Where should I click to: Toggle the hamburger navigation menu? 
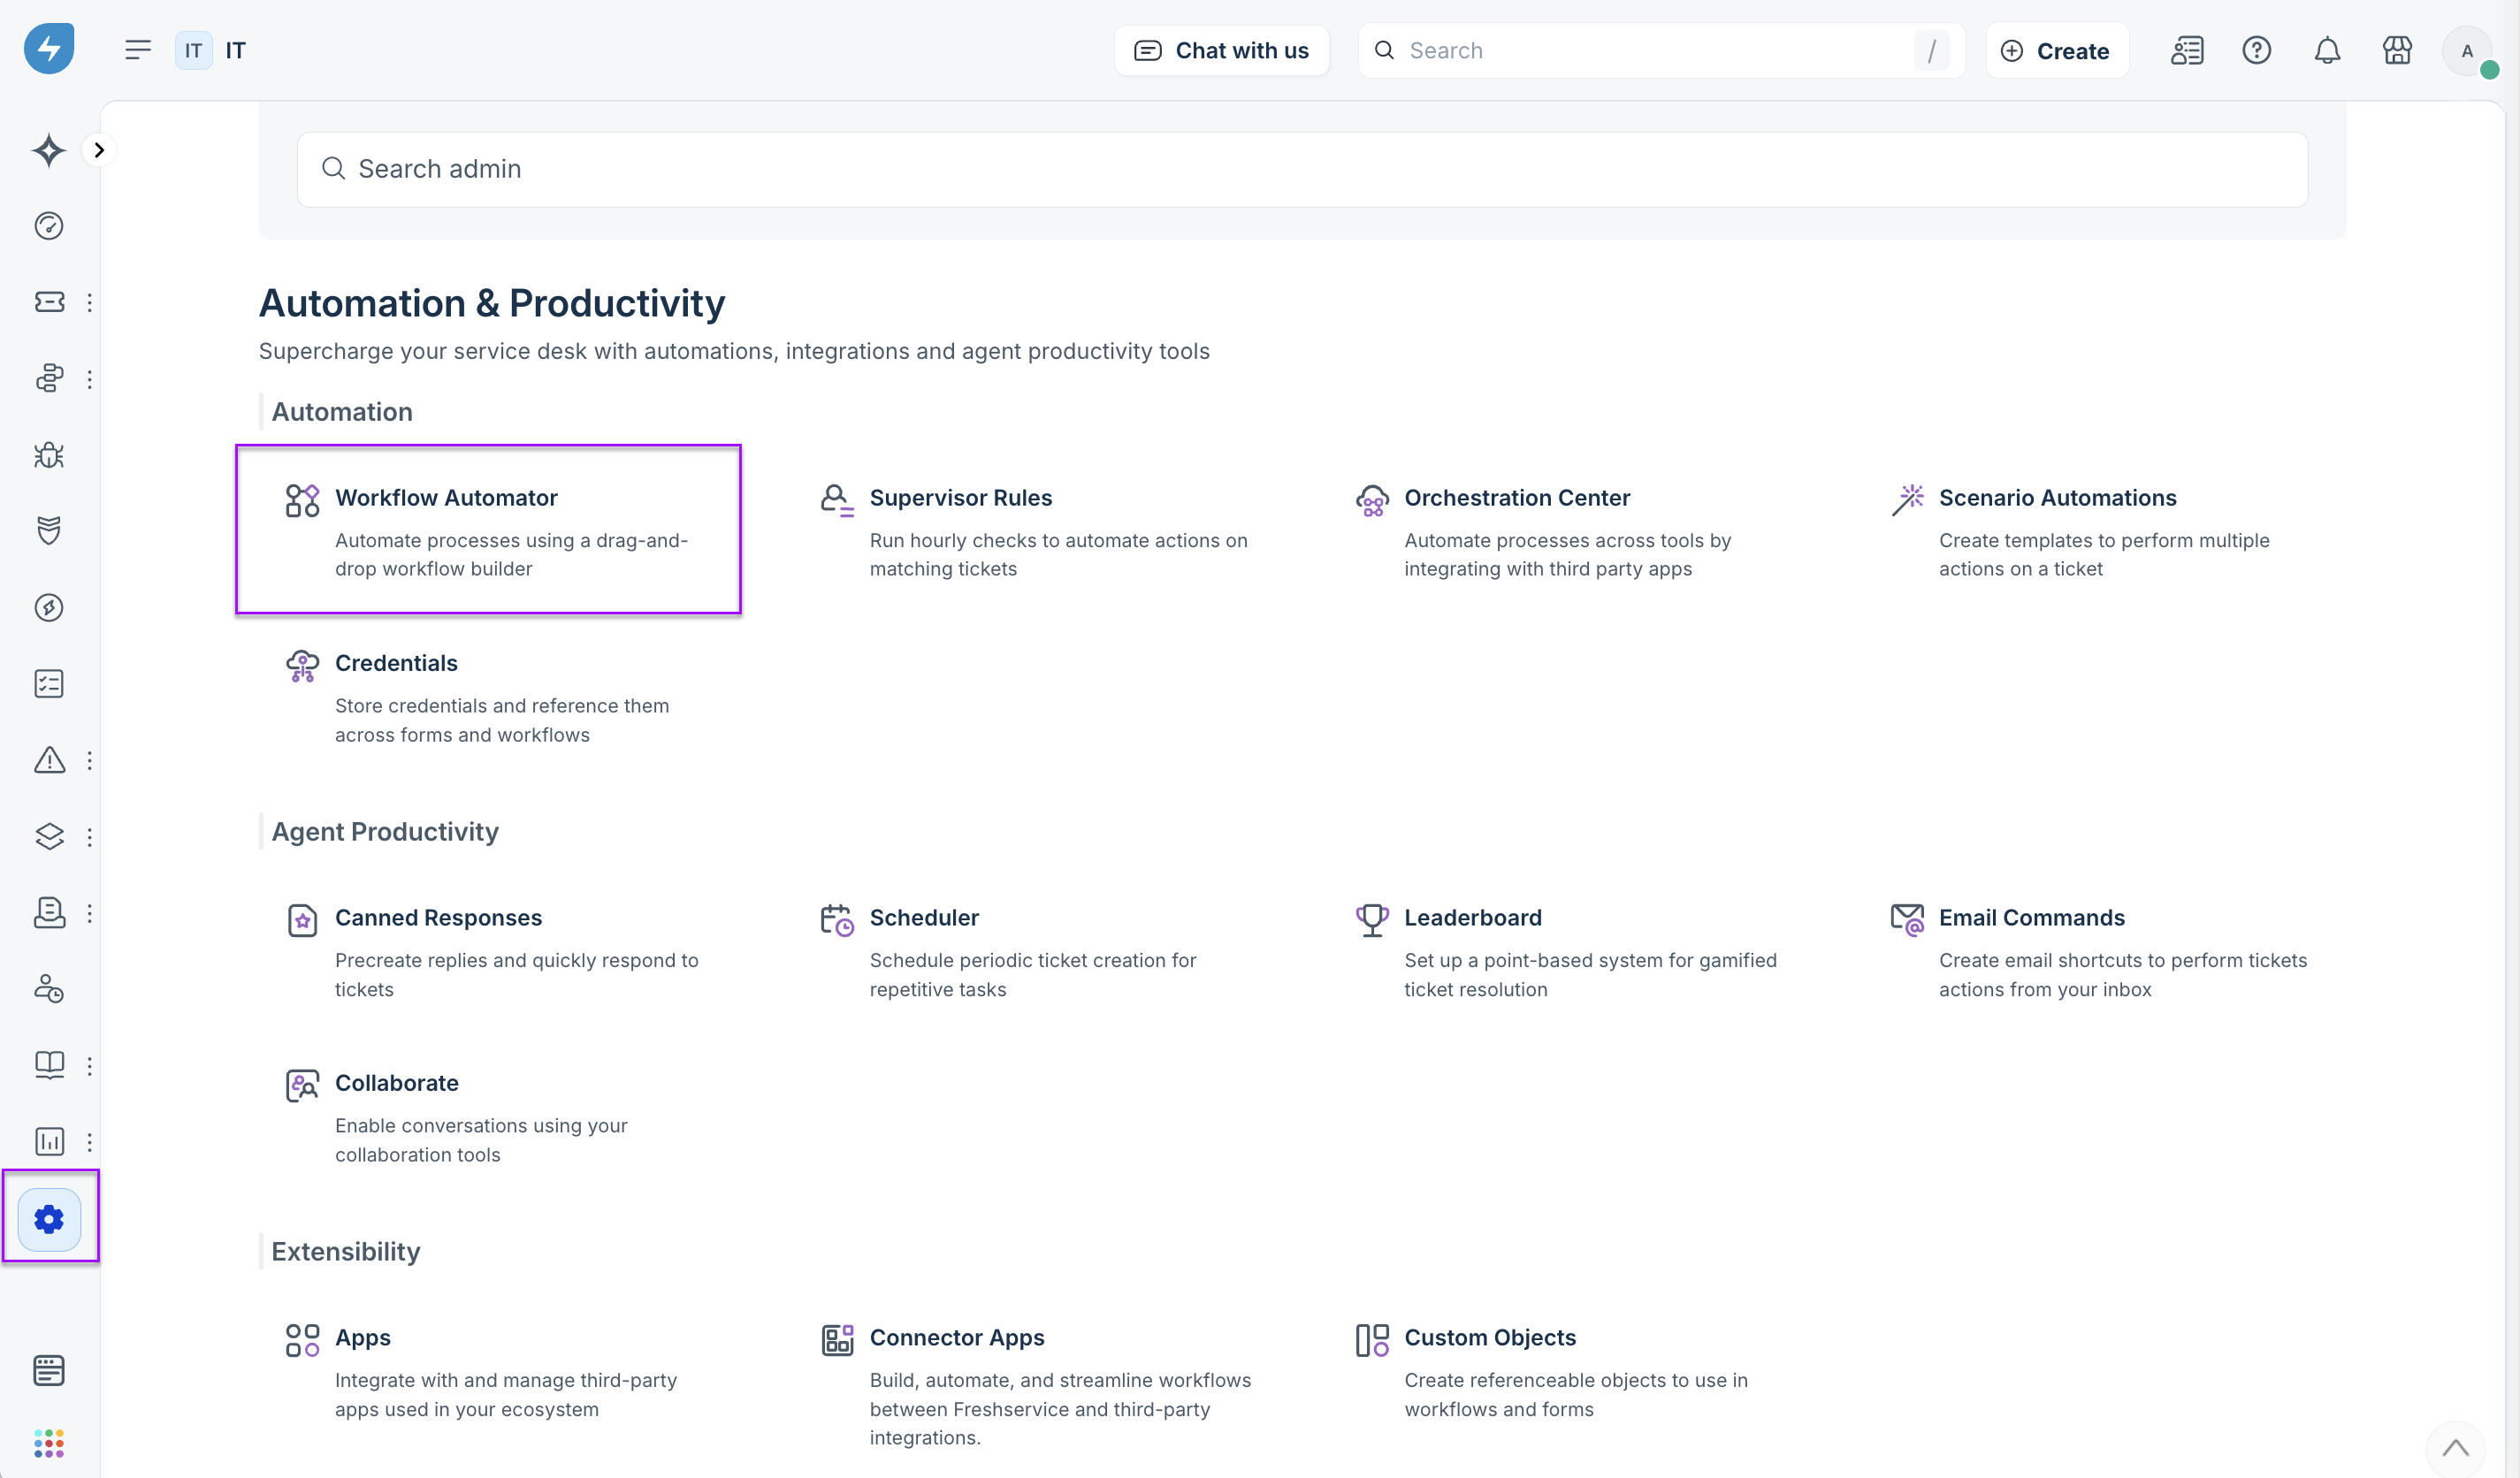click(138, 50)
